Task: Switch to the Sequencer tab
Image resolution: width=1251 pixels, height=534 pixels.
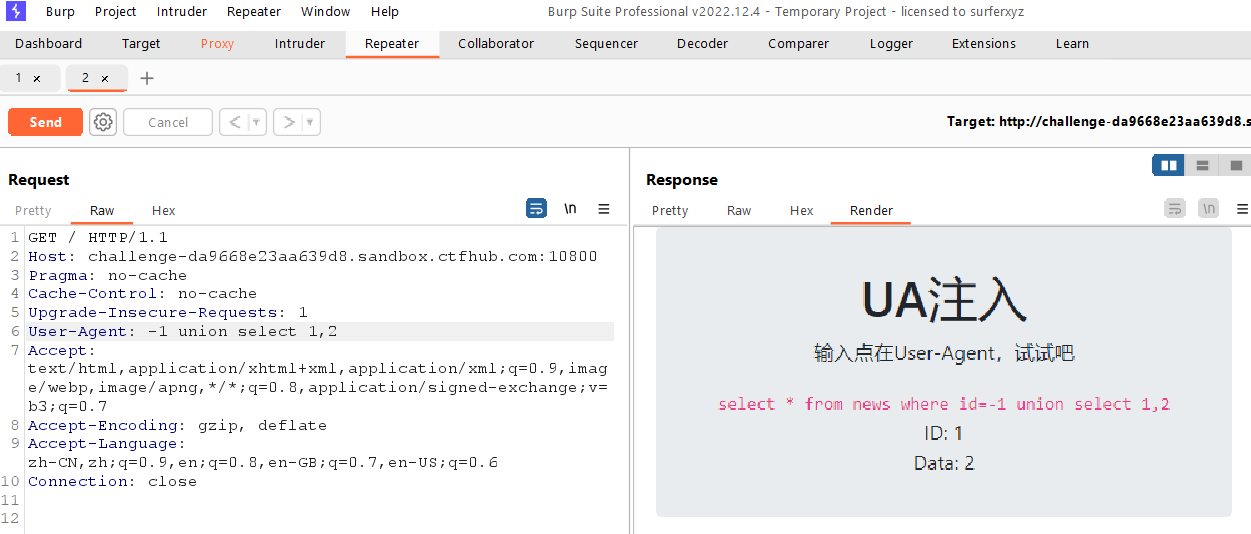Action: pos(606,44)
